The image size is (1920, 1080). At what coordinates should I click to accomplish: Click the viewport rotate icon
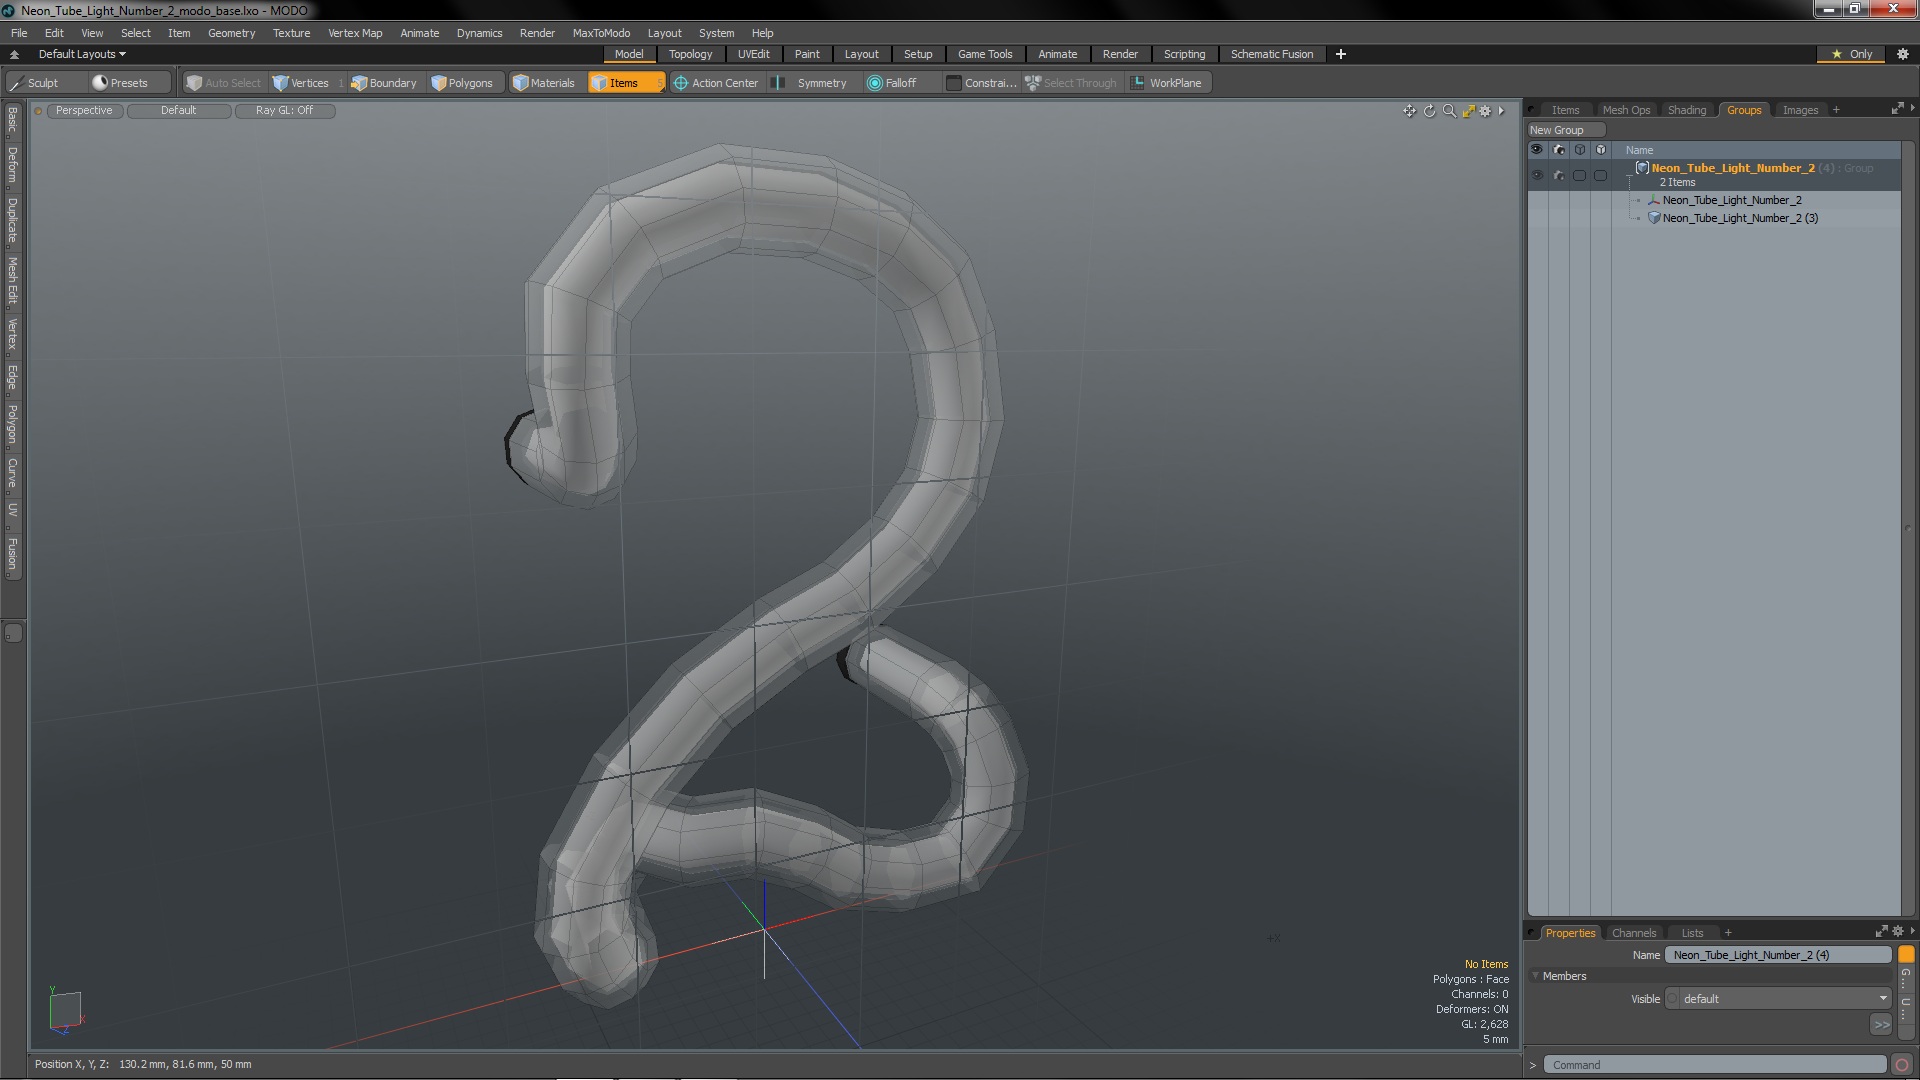tap(1429, 111)
